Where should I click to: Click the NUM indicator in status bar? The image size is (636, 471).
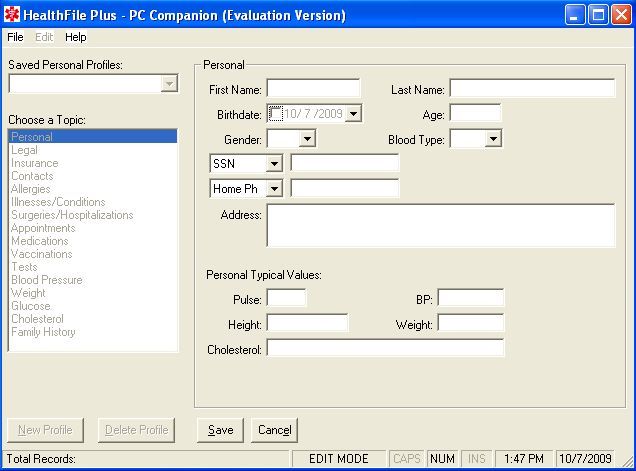coord(442,459)
